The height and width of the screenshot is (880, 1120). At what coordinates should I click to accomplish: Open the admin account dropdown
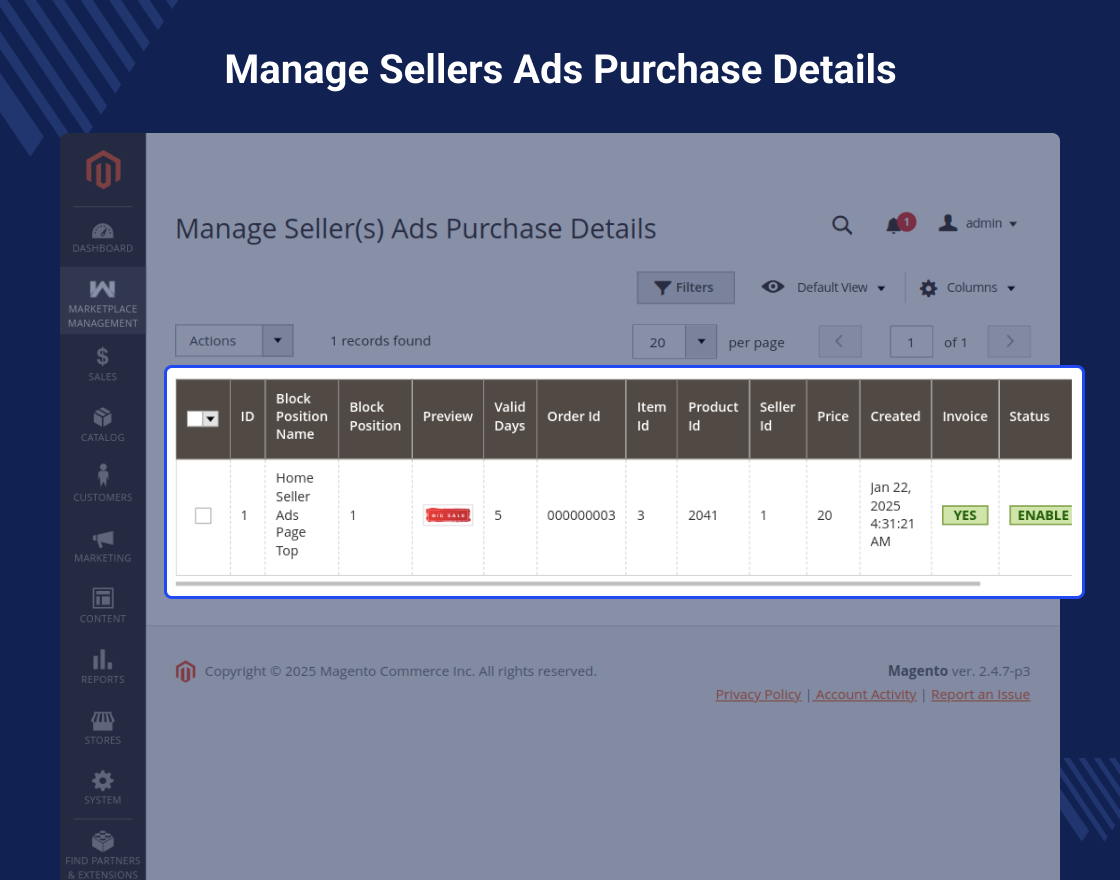click(x=979, y=224)
